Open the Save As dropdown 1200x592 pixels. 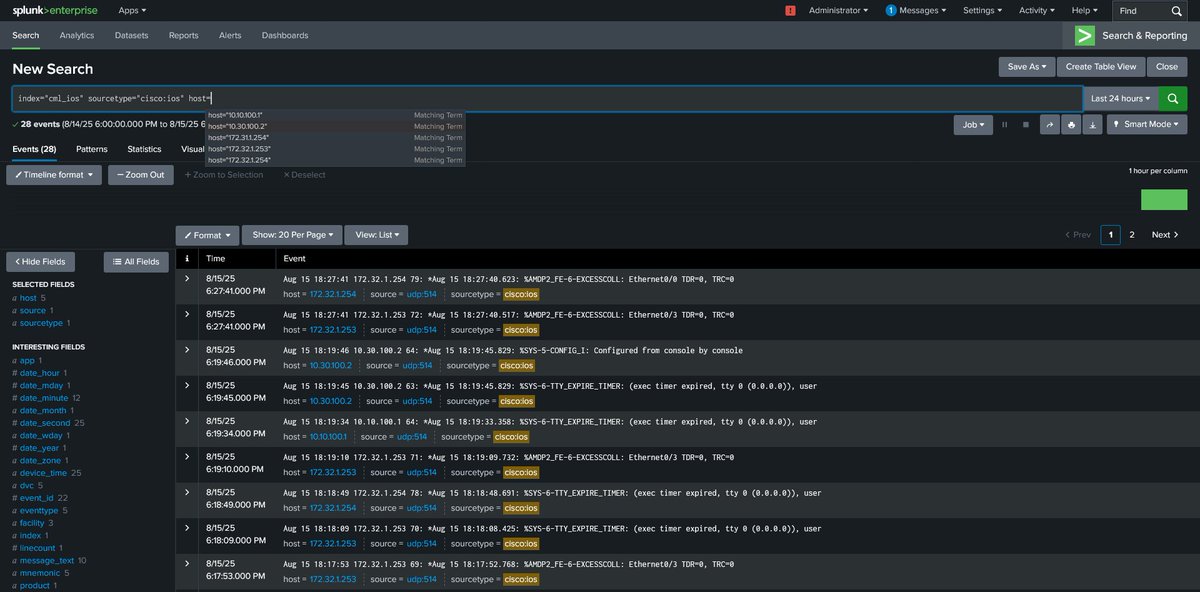click(1027, 66)
